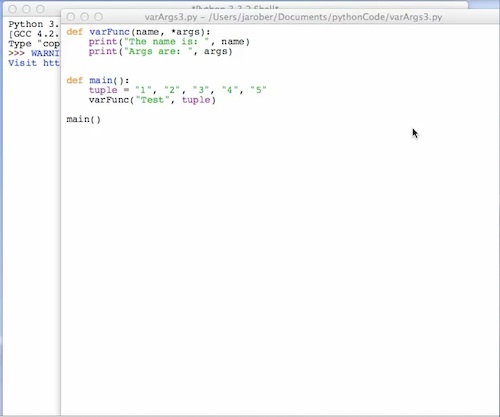Click the tuple assignment line
Image resolution: width=500 pixels, height=417 pixels.
click(177, 90)
